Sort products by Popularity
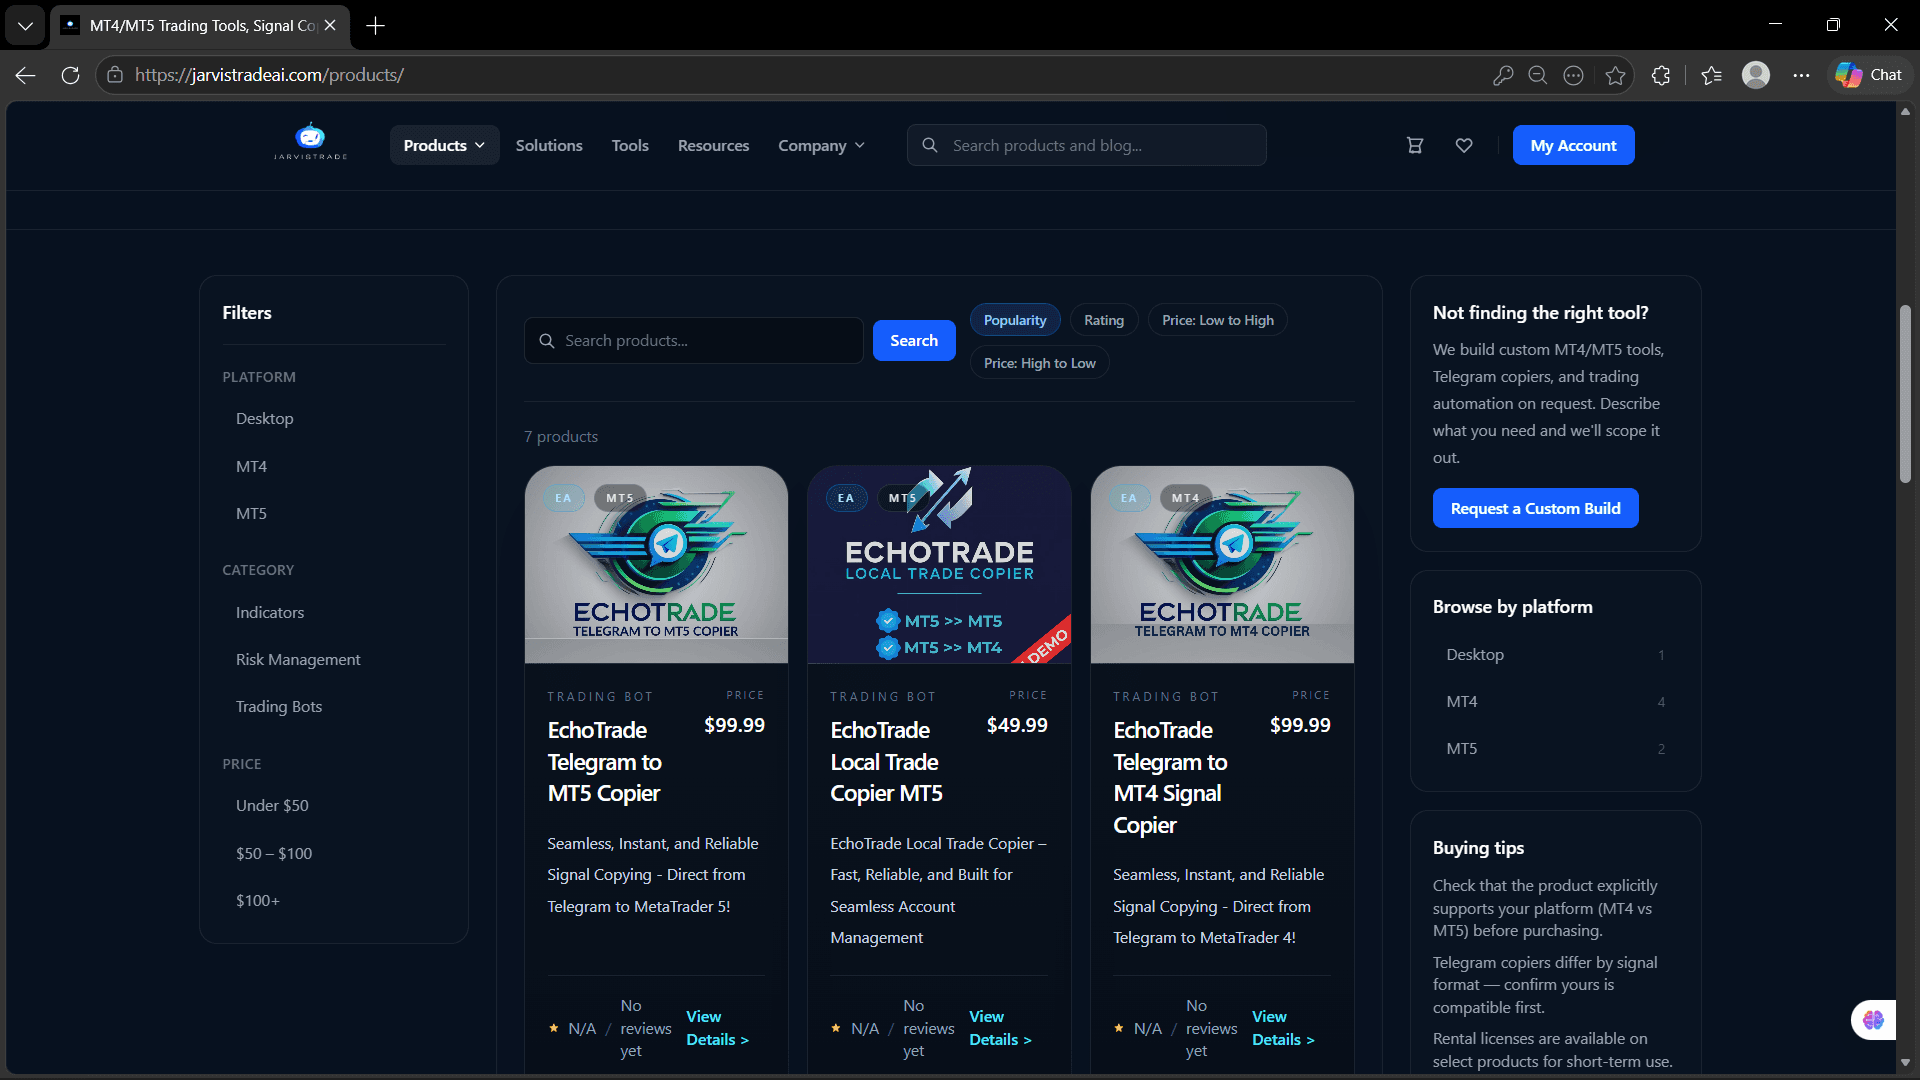The image size is (1920, 1080). (x=1015, y=320)
